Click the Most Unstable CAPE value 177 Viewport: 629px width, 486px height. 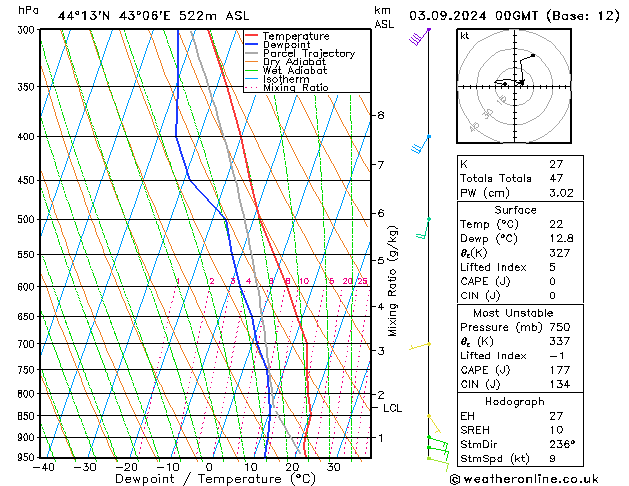(x=560, y=370)
